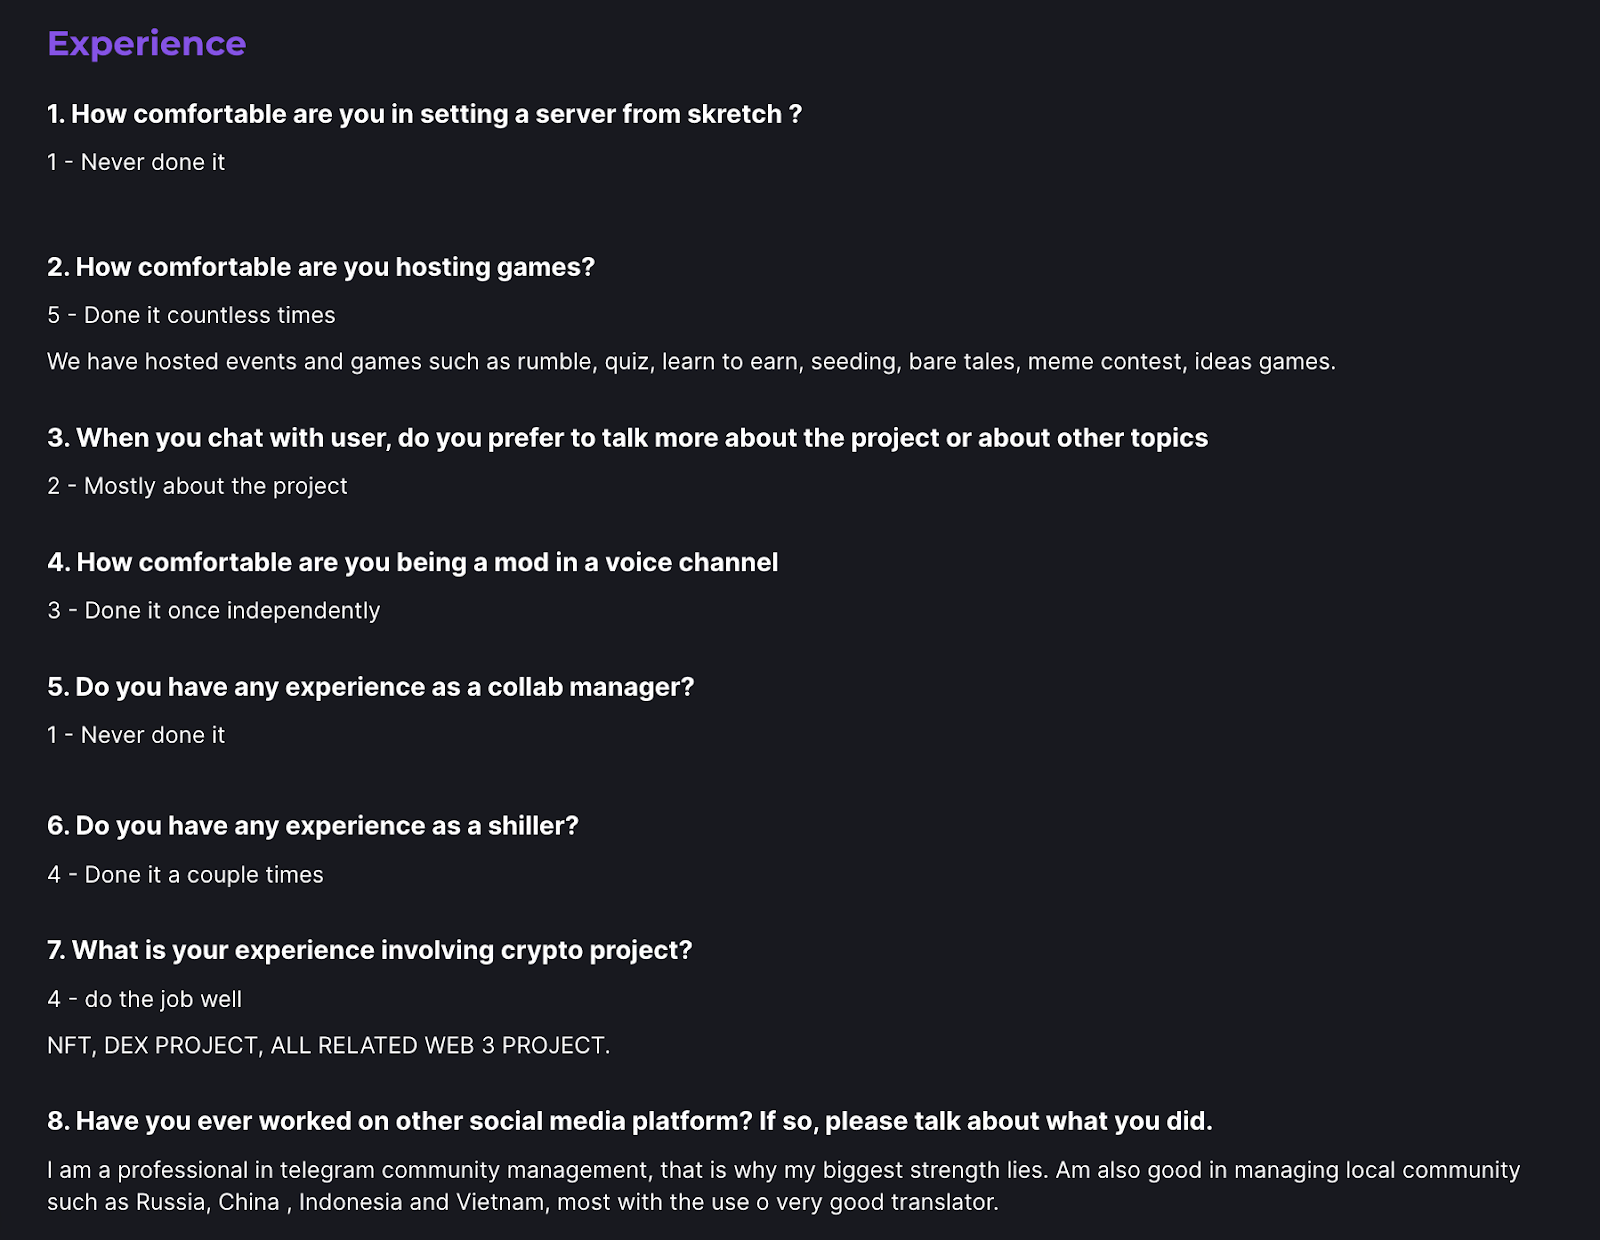The height and width of the screenshot is (1240, 1600).
Task: Click Never done it under the collab manager question
Action: coord(136,735)
